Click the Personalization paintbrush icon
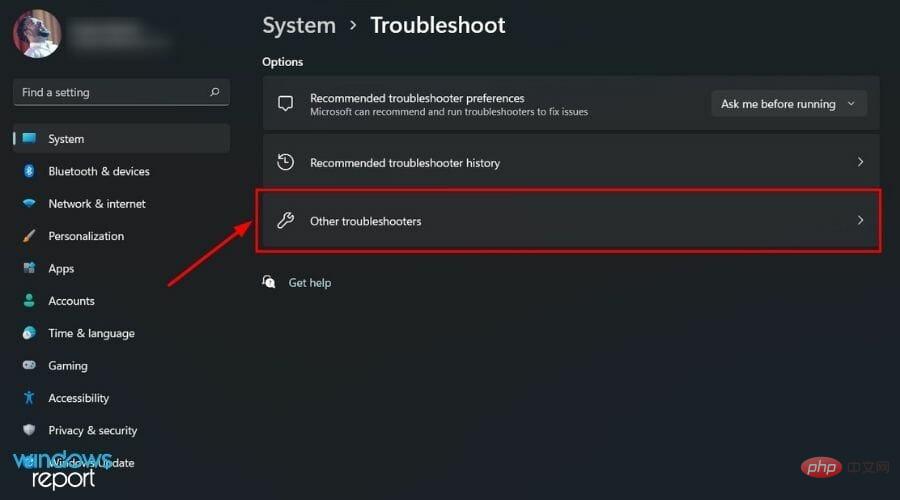Screen dimensions: 900x500 [29, 236]
